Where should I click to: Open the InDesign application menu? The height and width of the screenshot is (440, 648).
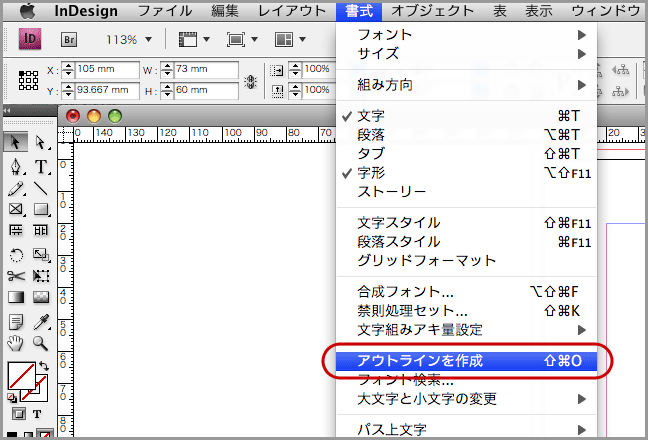[x=86, y=11]
